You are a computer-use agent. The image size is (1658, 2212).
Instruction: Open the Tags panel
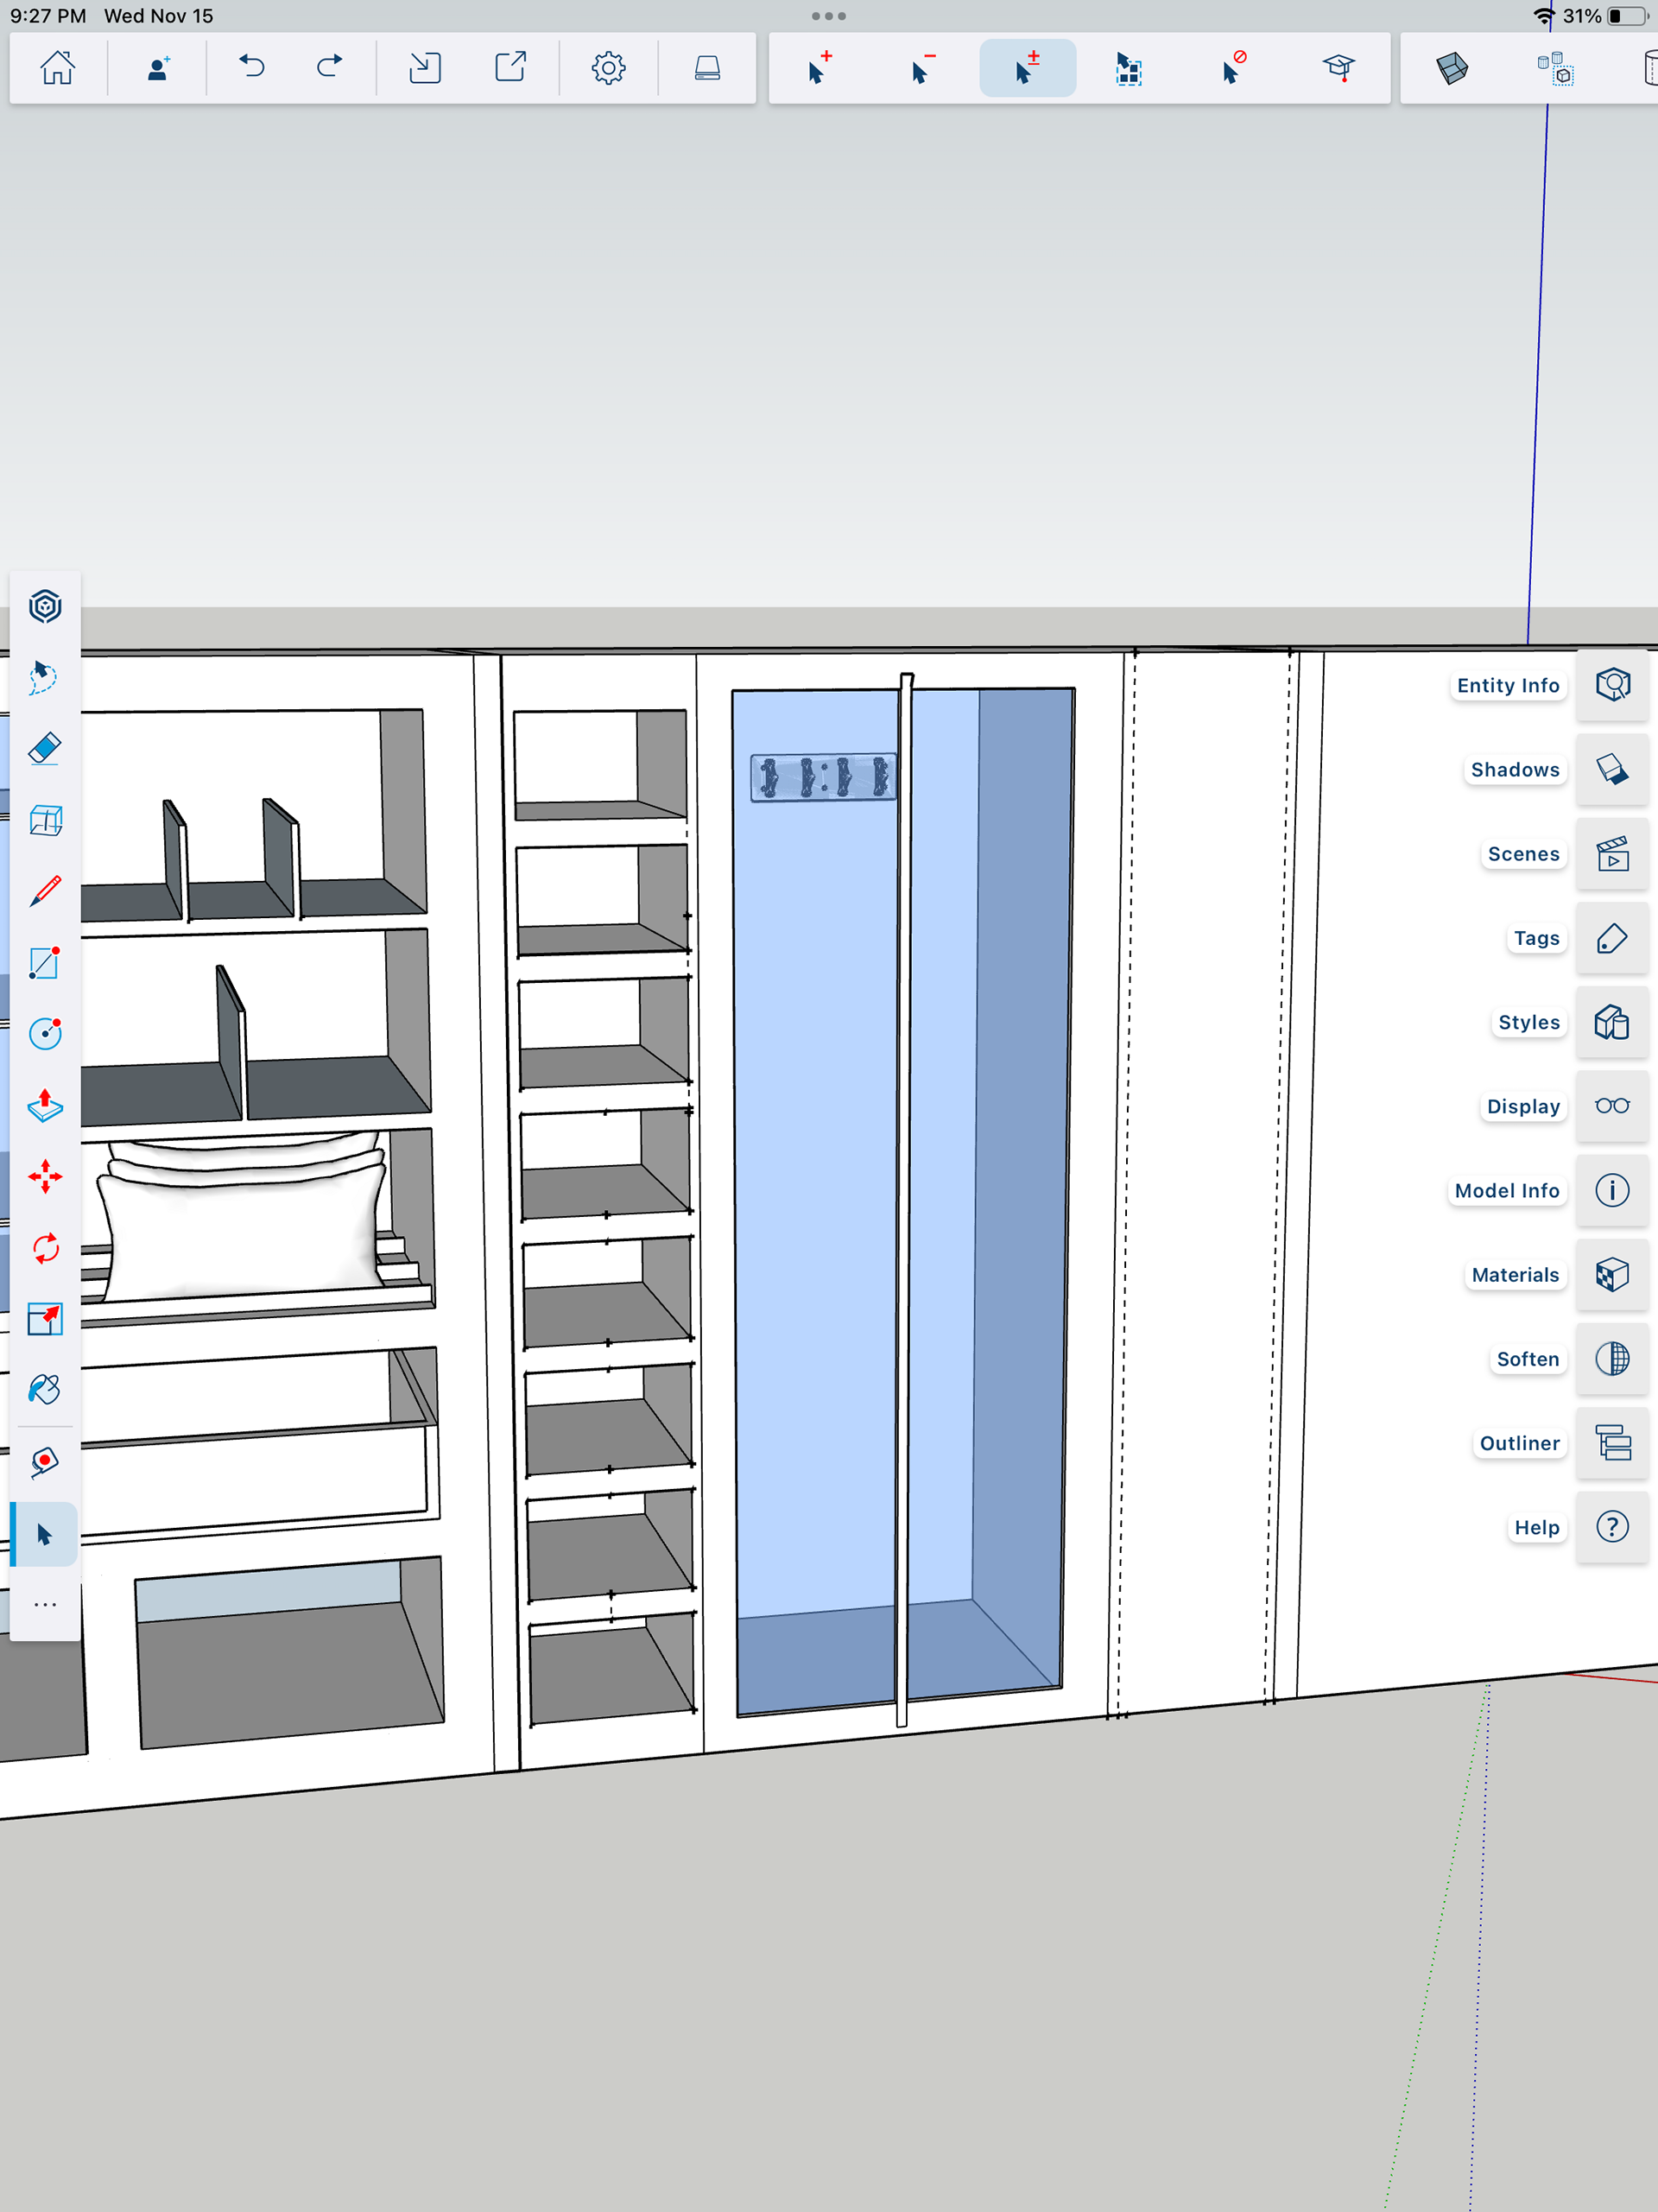[x=1611, y=938]
